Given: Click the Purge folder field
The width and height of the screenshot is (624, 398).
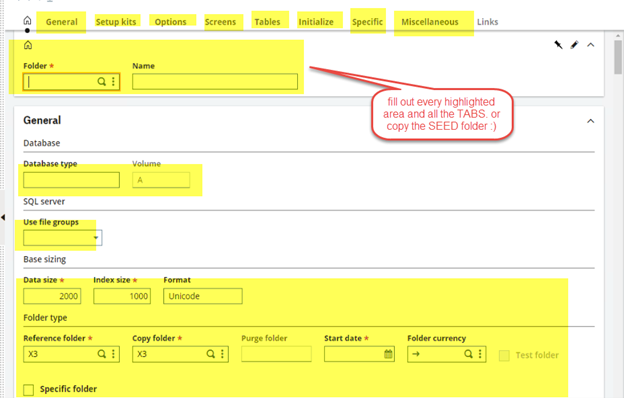Looking at the screenshot, I should (276, 354).
